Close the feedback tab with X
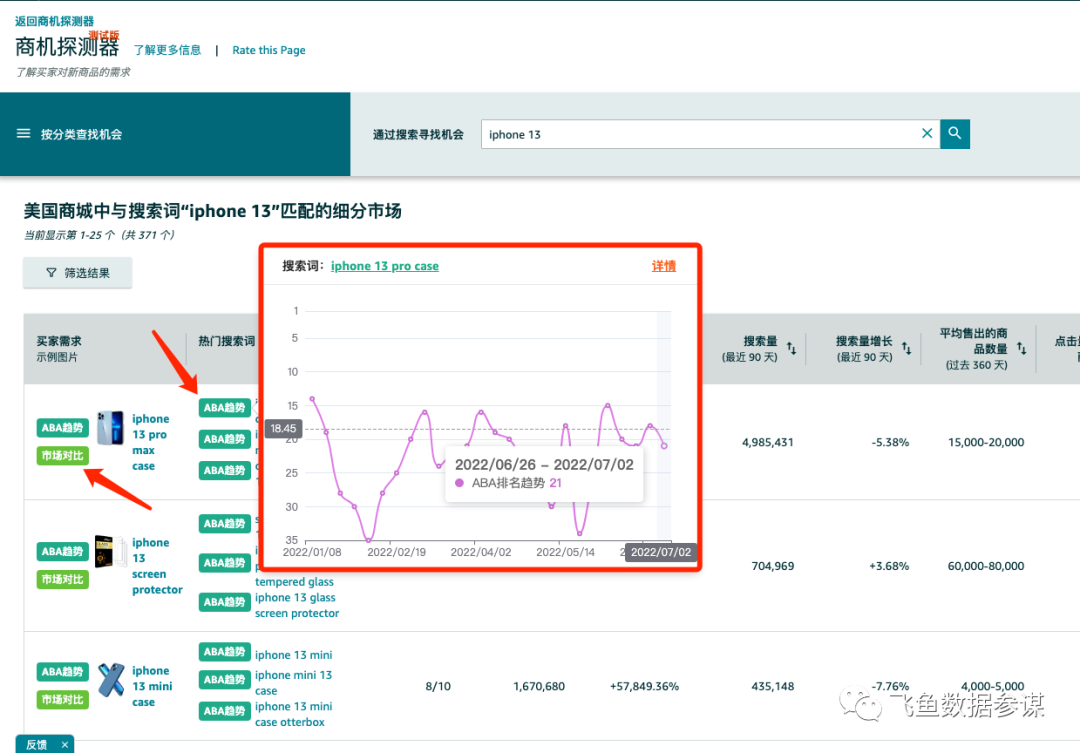The height and width of the screenshot is (753, 1080). tap(65, 745)
